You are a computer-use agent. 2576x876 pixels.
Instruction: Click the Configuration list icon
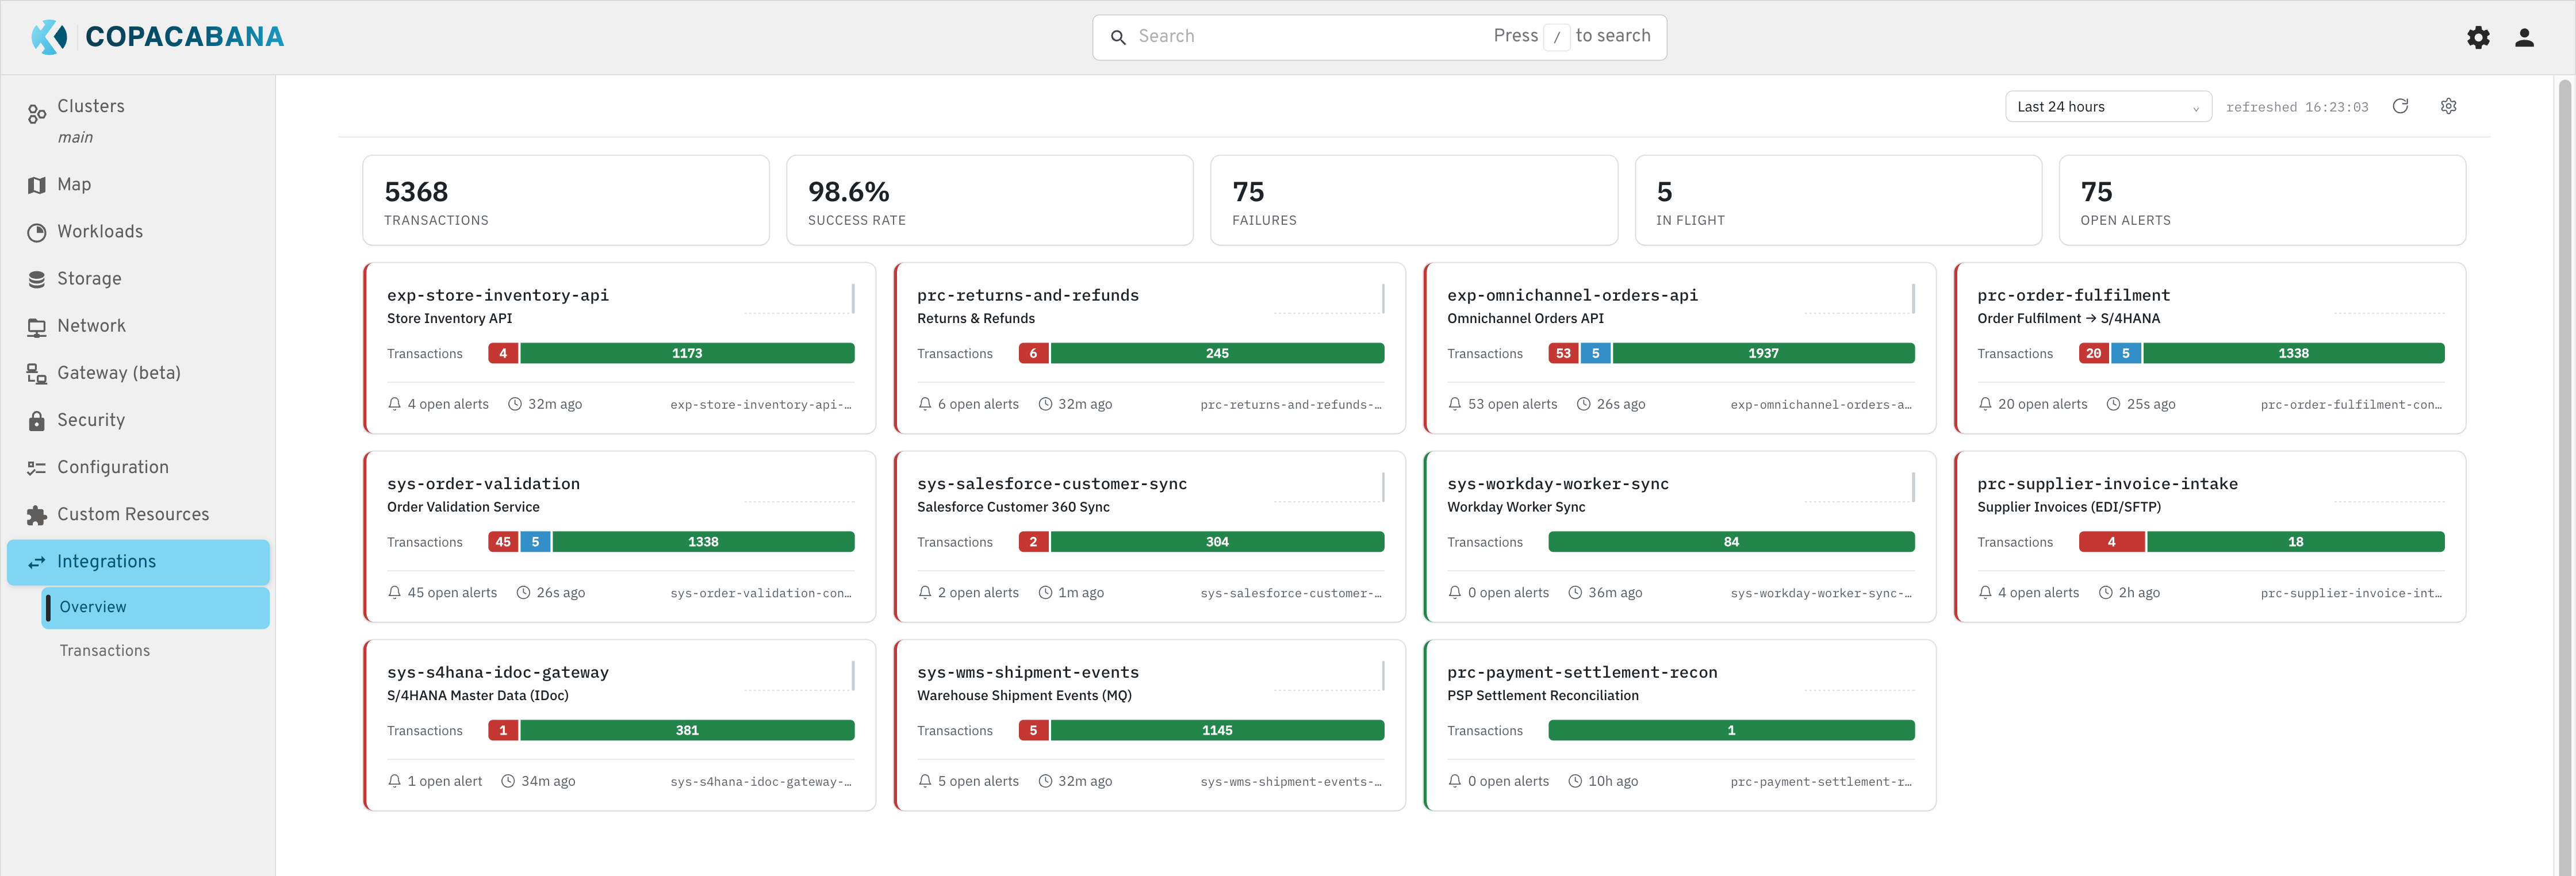37,468
